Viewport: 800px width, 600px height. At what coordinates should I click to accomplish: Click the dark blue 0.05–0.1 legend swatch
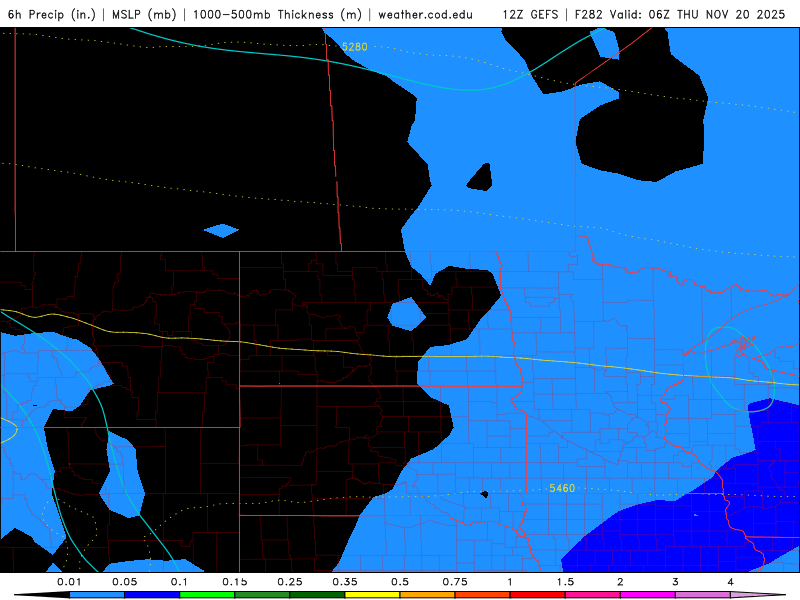click(x=152, y=595)
